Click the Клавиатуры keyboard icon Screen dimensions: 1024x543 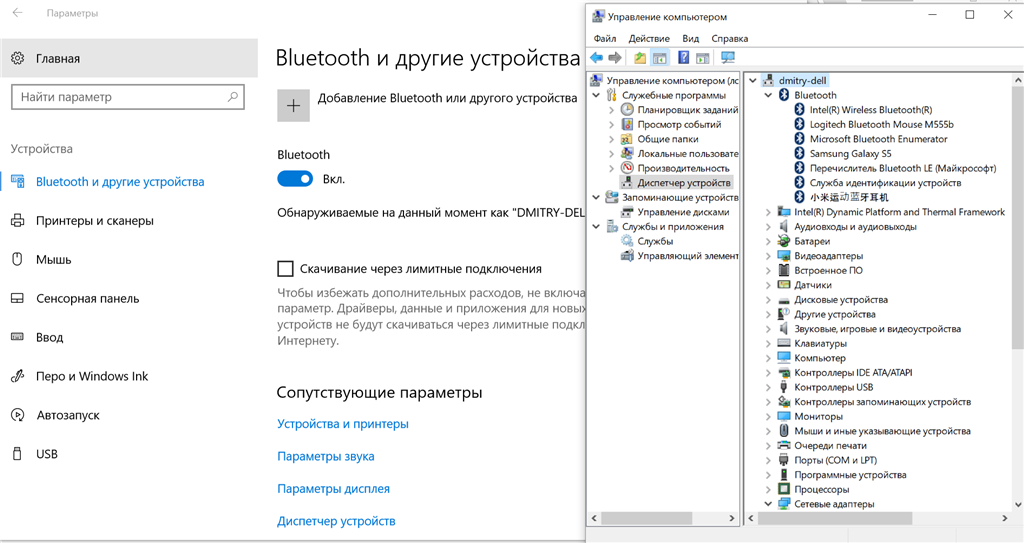784,343
